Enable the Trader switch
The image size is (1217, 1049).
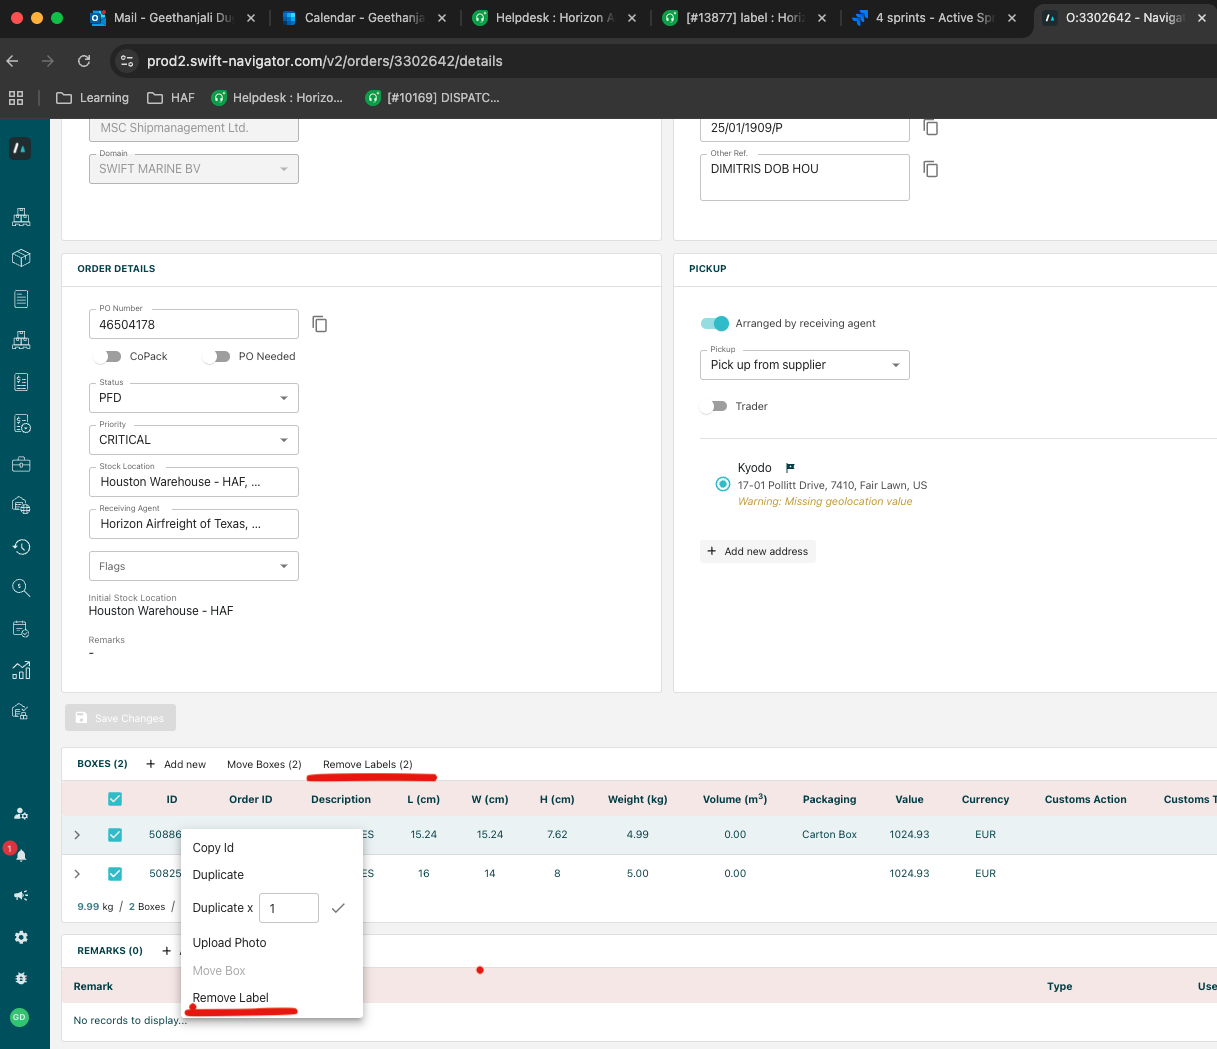pos(714,406)
